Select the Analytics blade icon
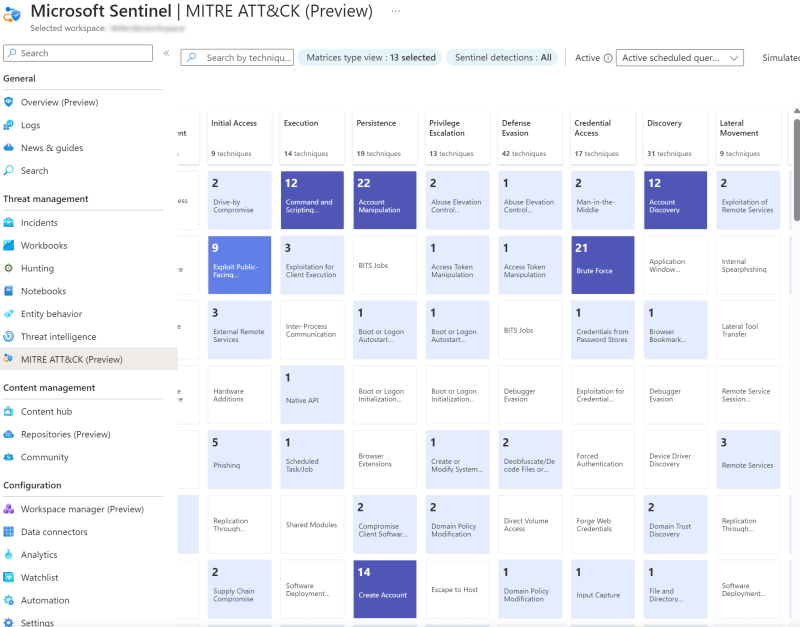Viewport: 800px width, 627px height. pos(11,554)
